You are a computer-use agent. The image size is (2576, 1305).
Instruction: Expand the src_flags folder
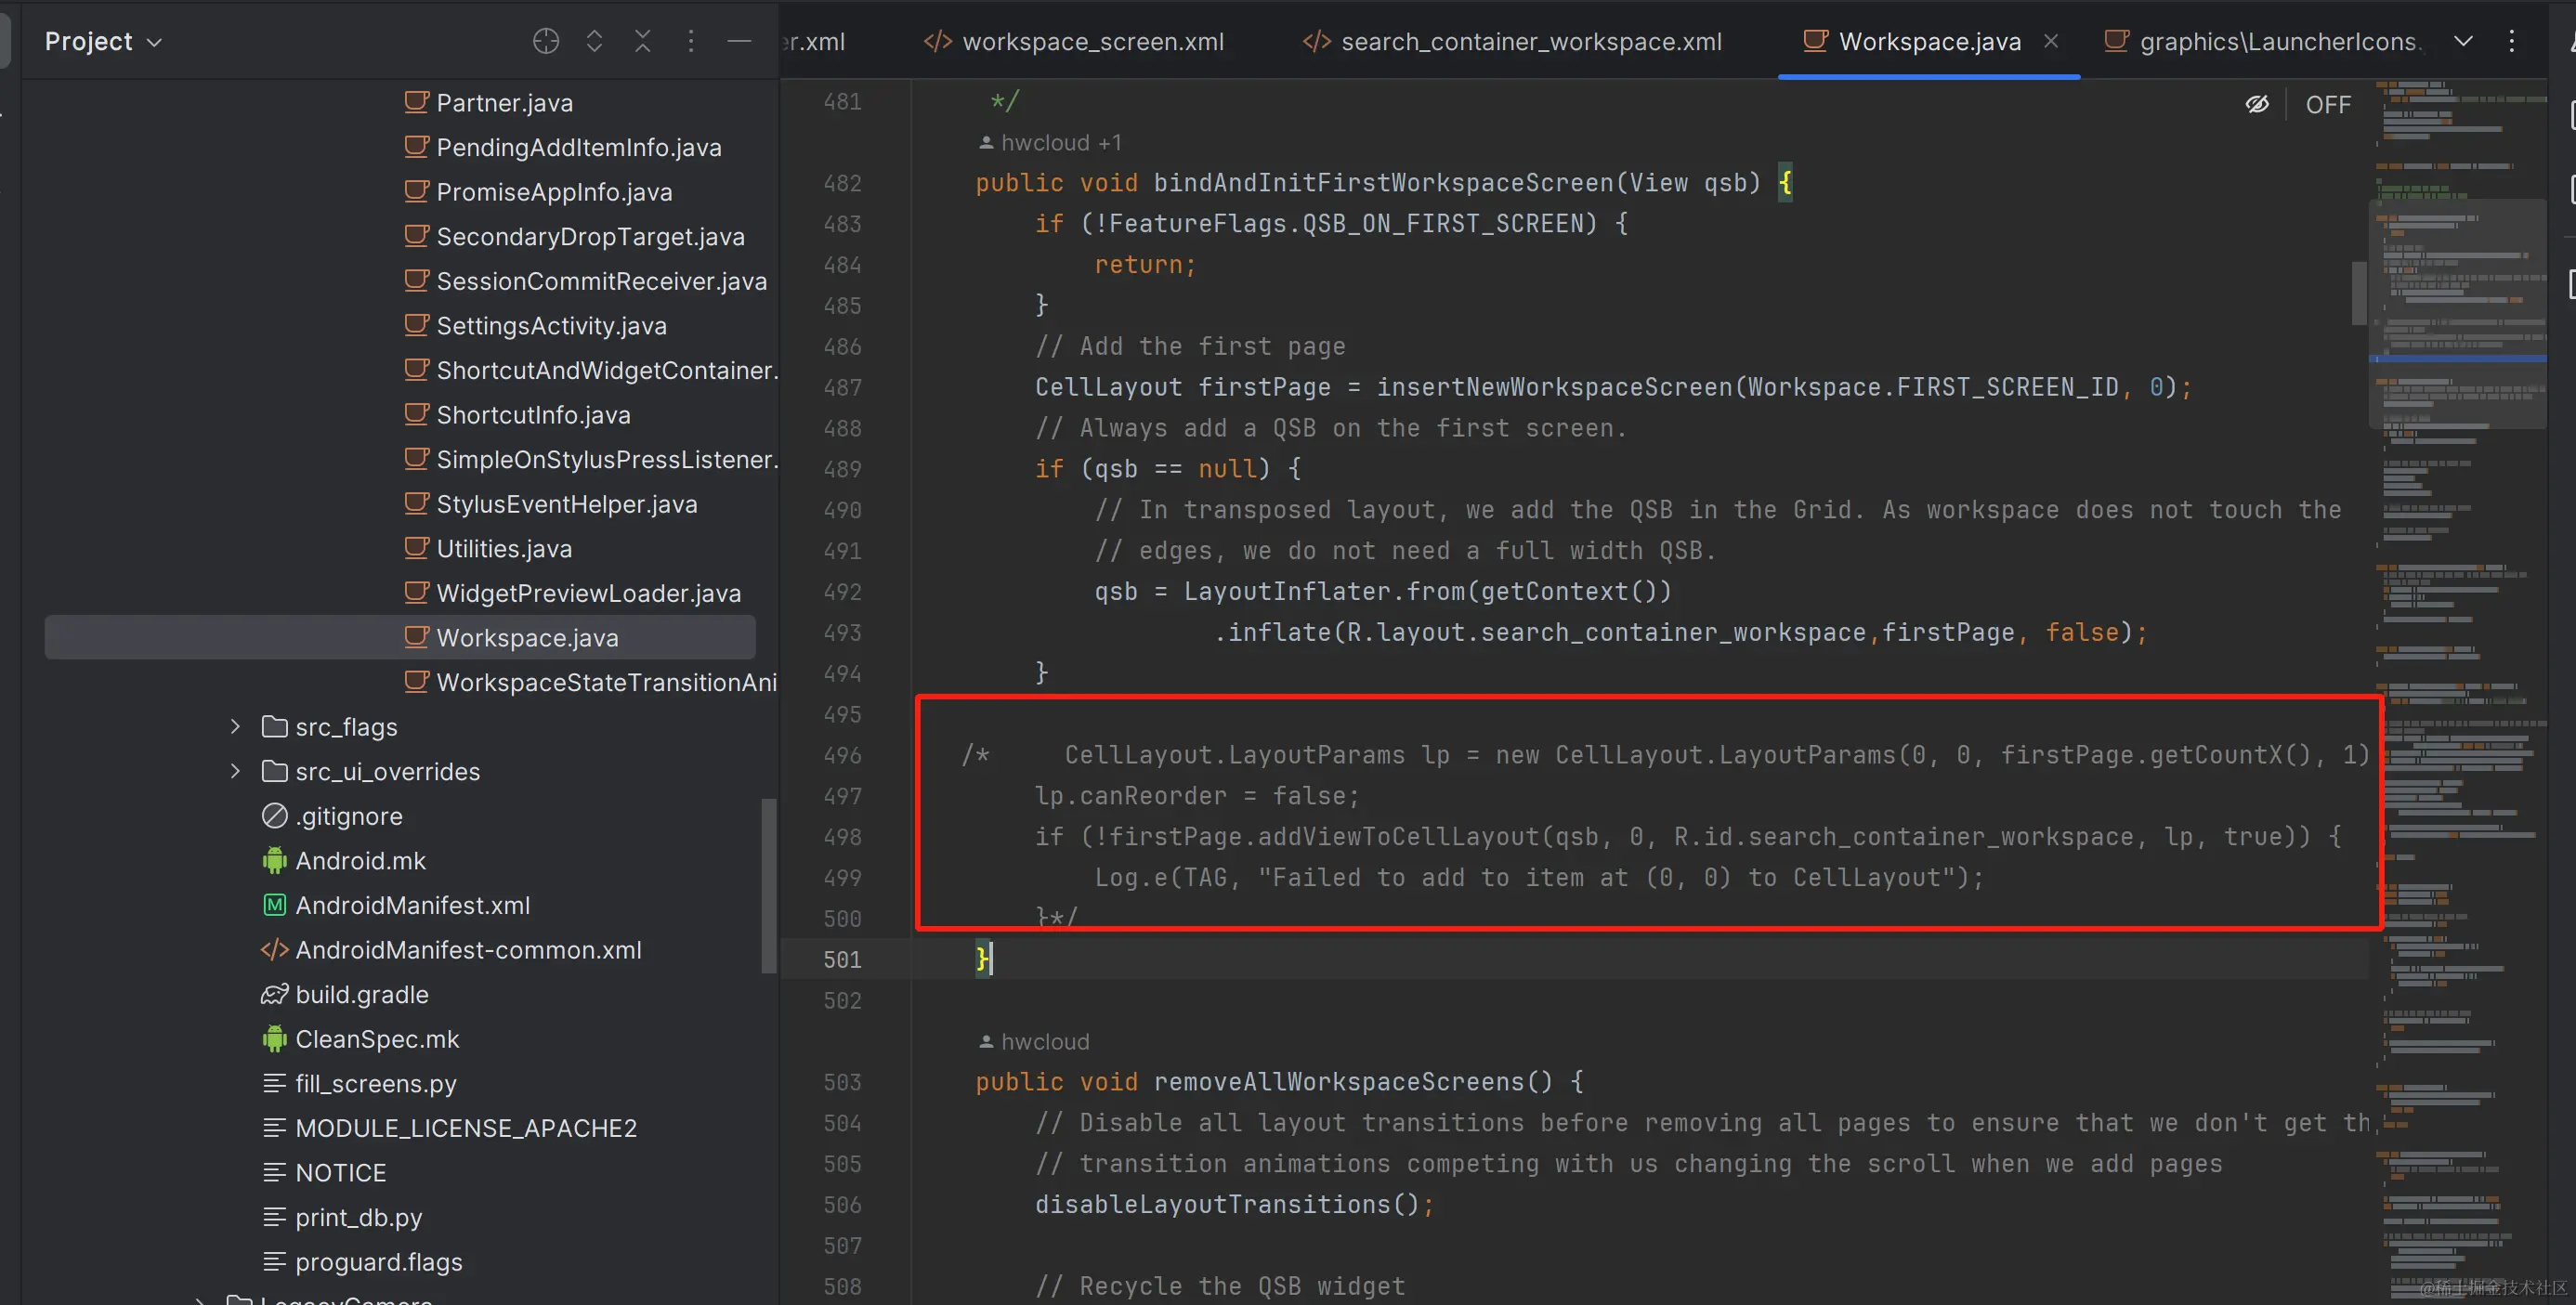[x=235, y=727]
